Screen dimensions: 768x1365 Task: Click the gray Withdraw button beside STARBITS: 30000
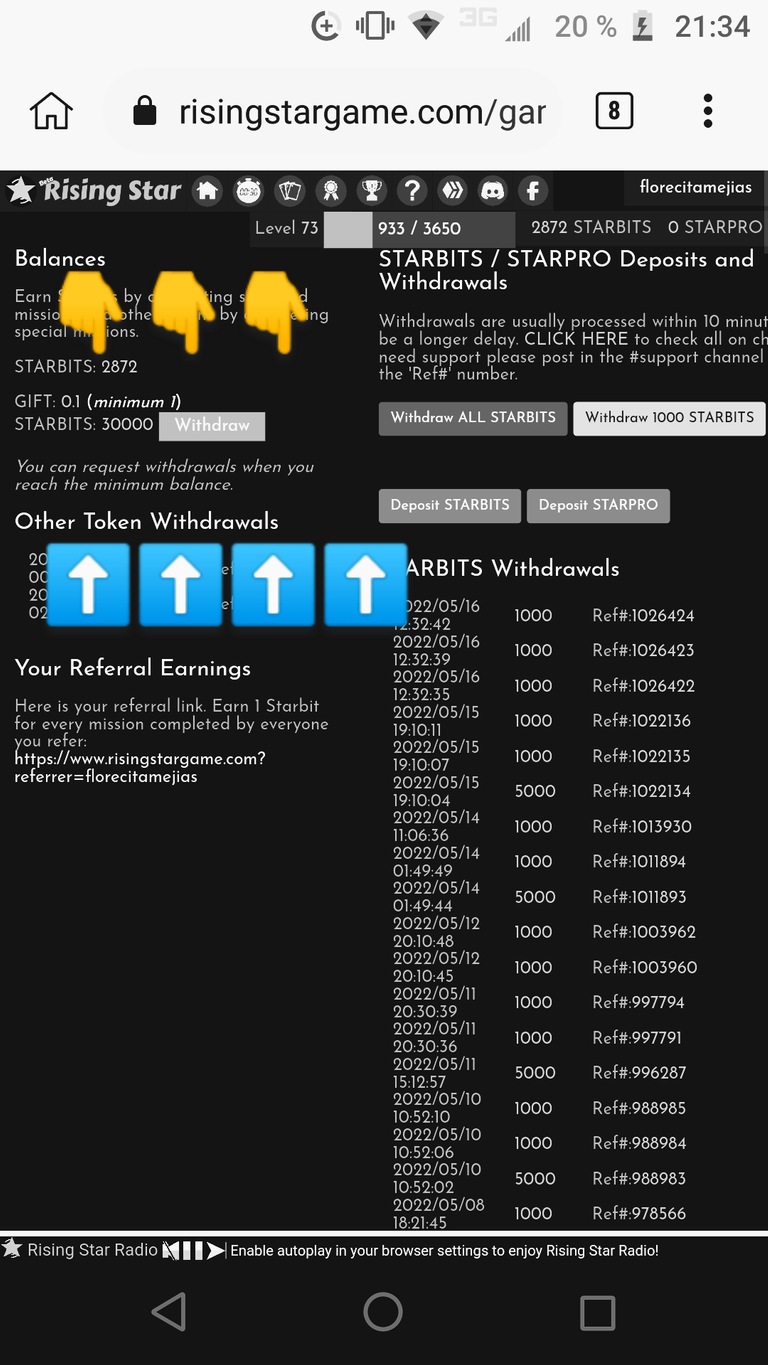(212, 426)
